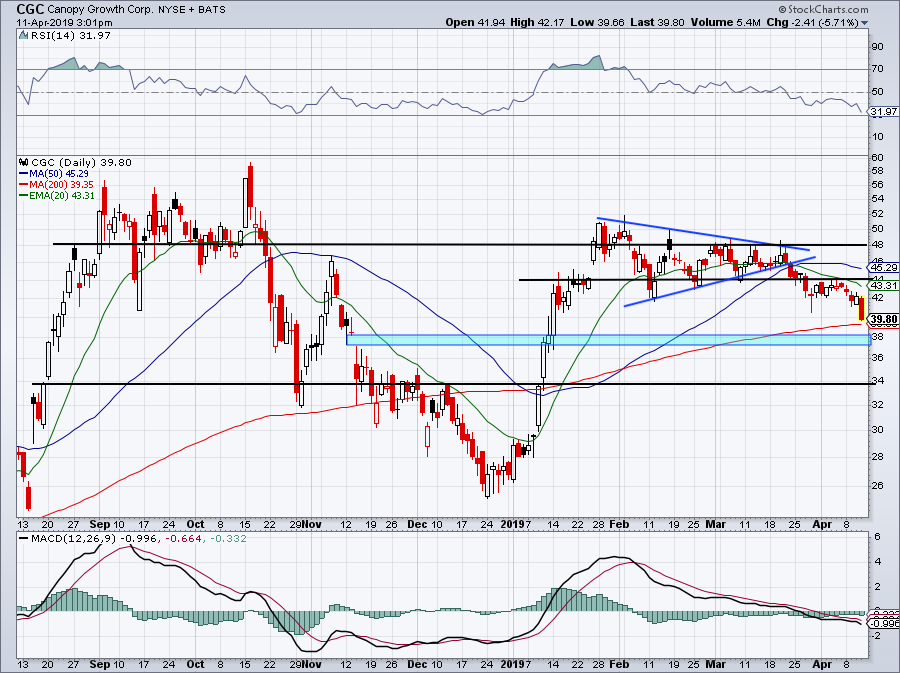
Task: Click the StockCharts.com copyright label
Action: pos(824,9)
